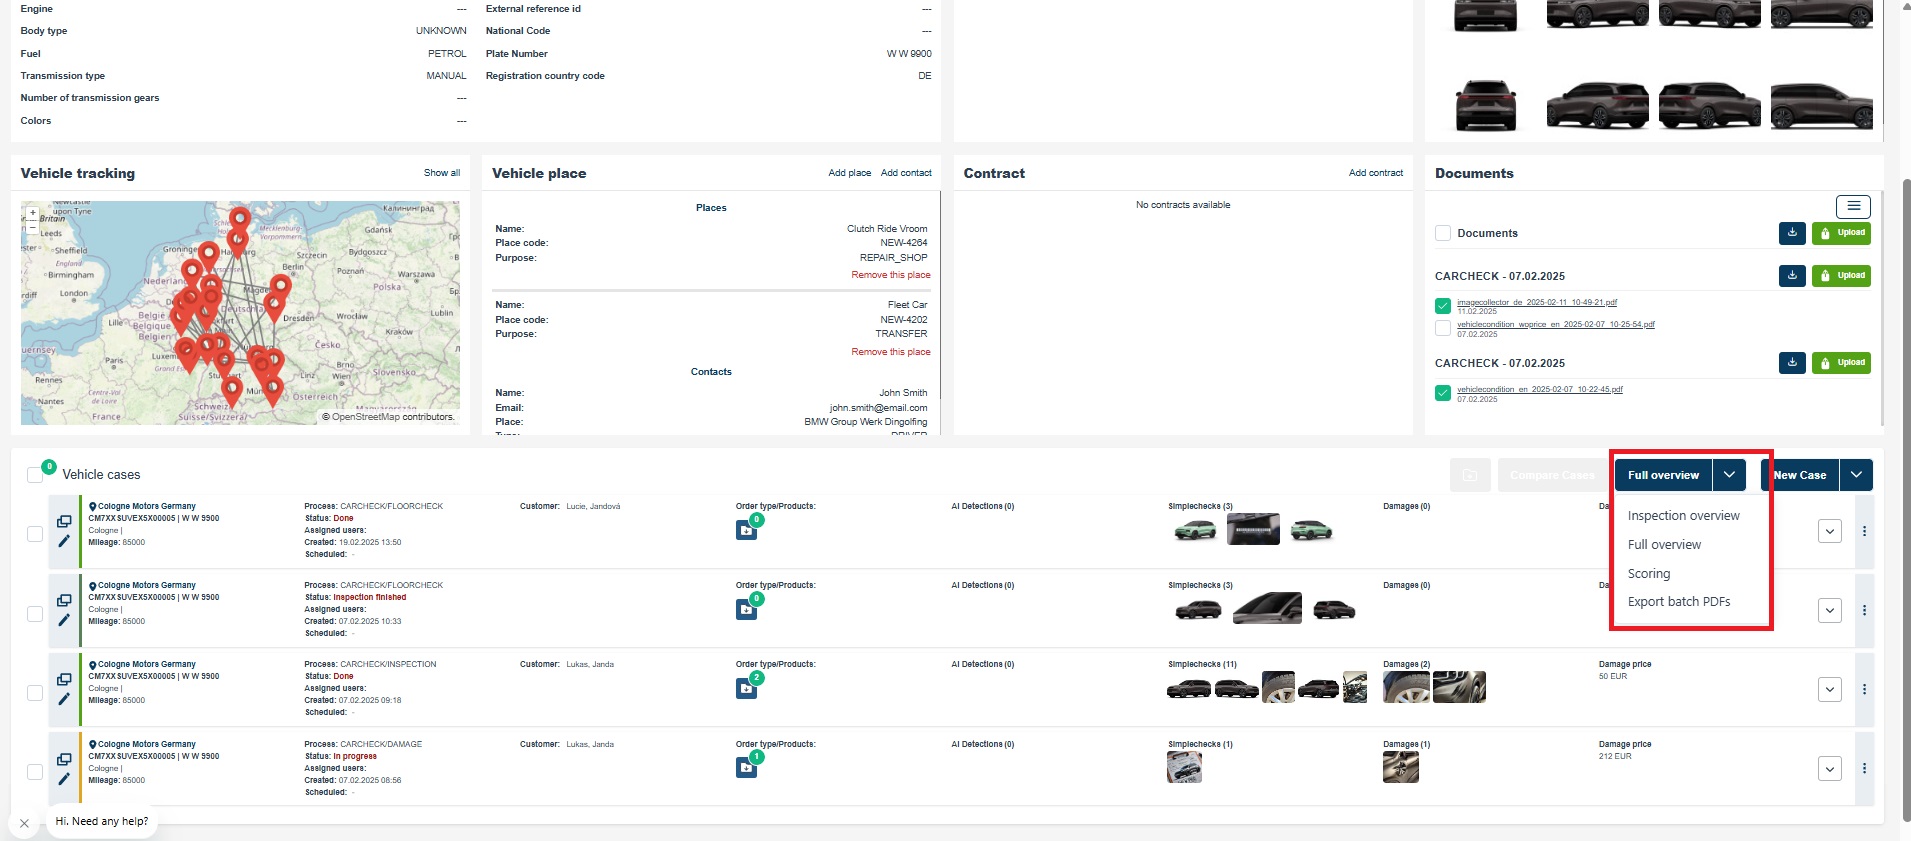Choose Export batch PDFs menu option
Viewport: 1911px width, 841px height.
pyautogui.click(x=1678, y=602)
